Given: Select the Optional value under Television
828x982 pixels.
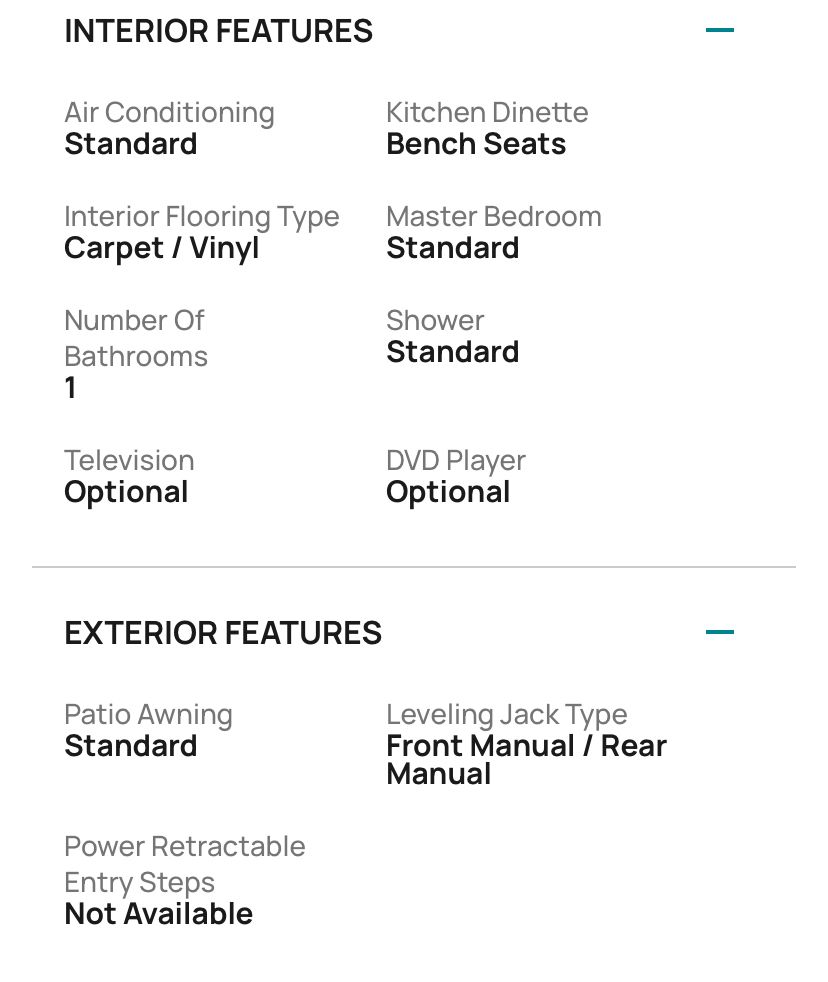Looking at the screenshot, I should click(x=126, y=492).
